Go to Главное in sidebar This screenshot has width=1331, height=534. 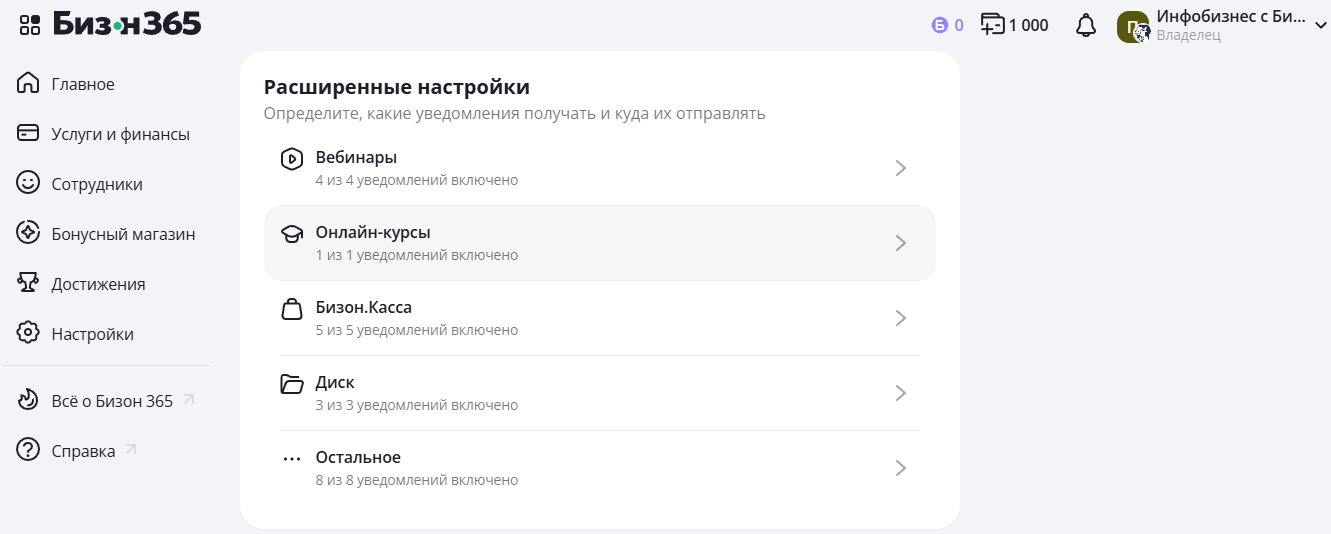[x=82, y=84]
